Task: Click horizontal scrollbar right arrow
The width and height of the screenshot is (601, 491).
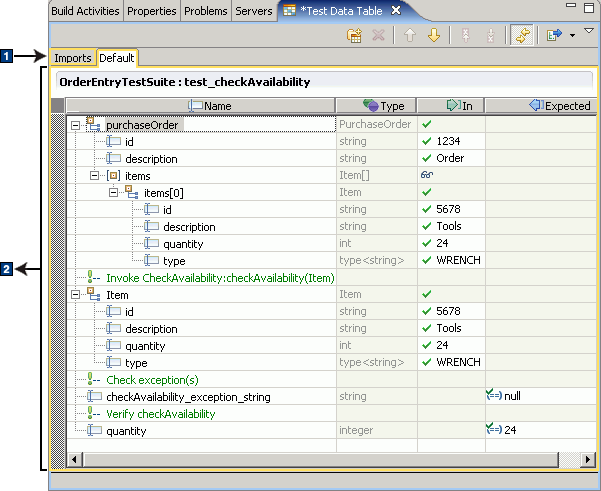Action: pos(588,459)
